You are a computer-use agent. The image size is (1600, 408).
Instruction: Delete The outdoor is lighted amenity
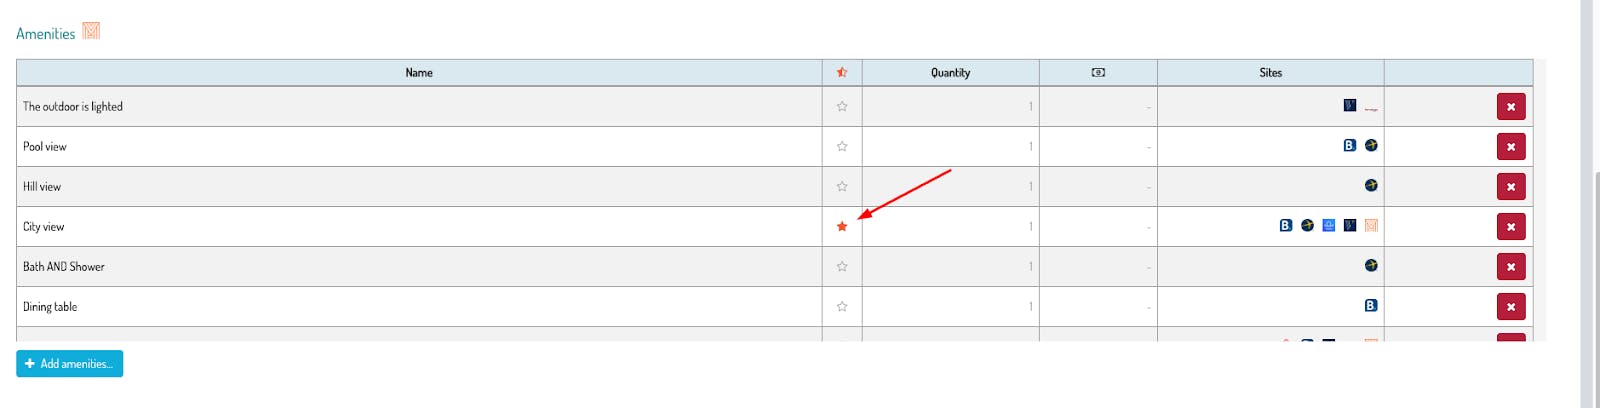[x=1510, y=106]
